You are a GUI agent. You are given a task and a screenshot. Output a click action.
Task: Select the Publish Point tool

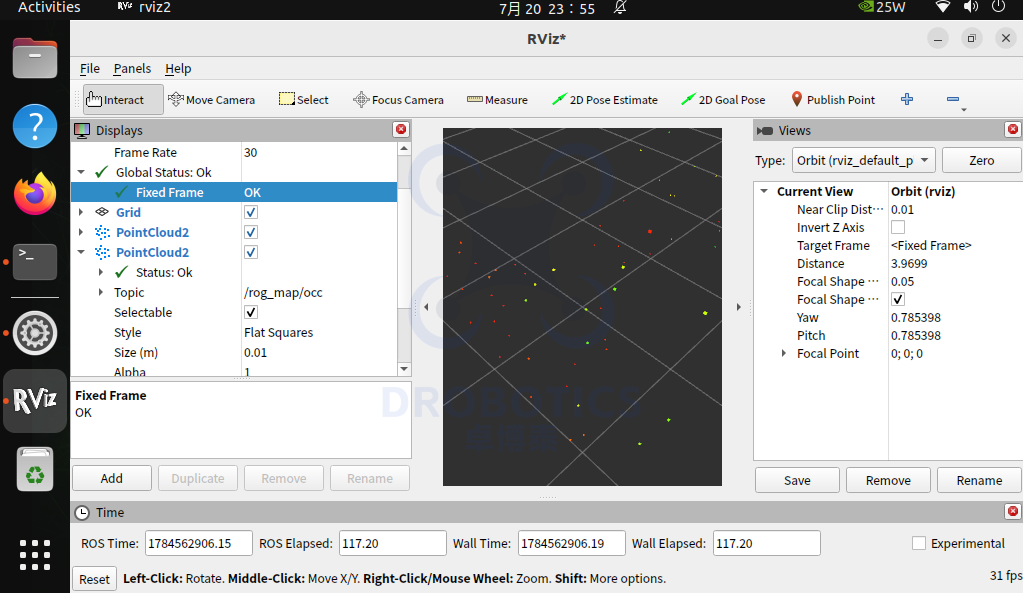pos(833,100)
